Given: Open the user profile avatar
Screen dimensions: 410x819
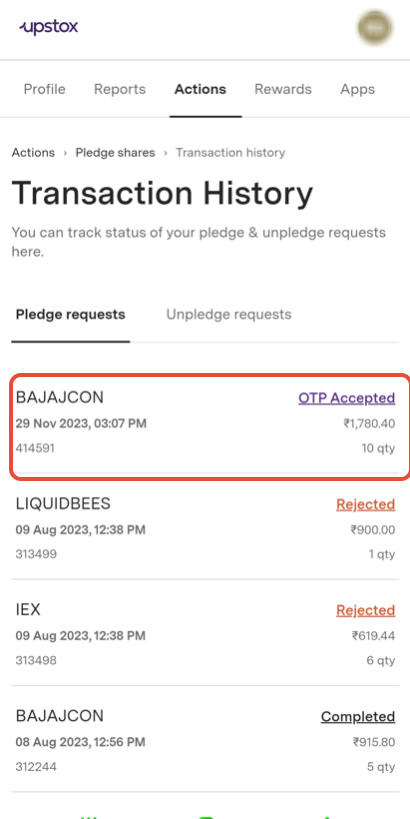Looking at the screenshot, I should 375,28.
